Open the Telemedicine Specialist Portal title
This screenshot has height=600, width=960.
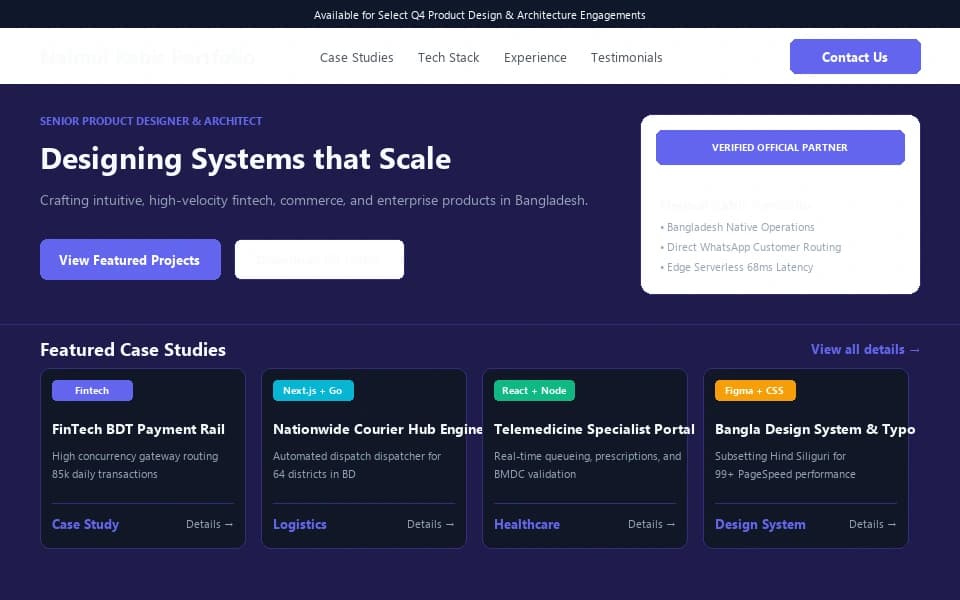(x=594, y=429)
